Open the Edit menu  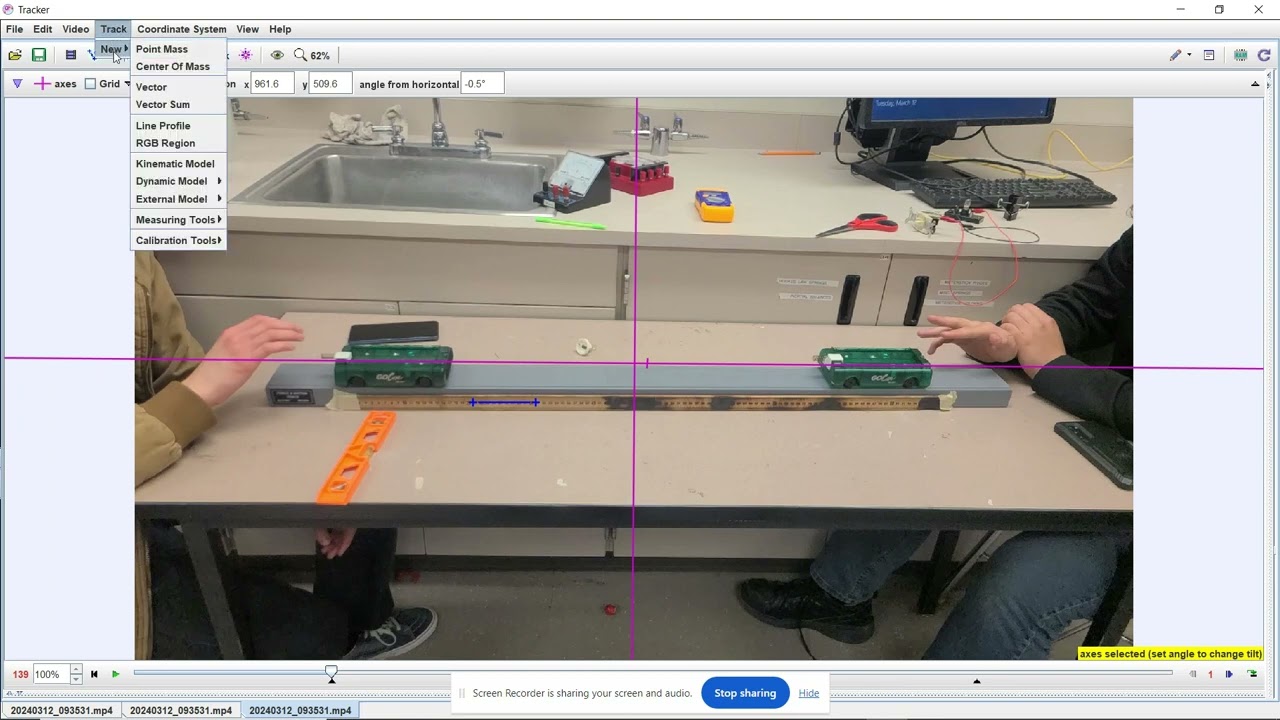[42, 29]
